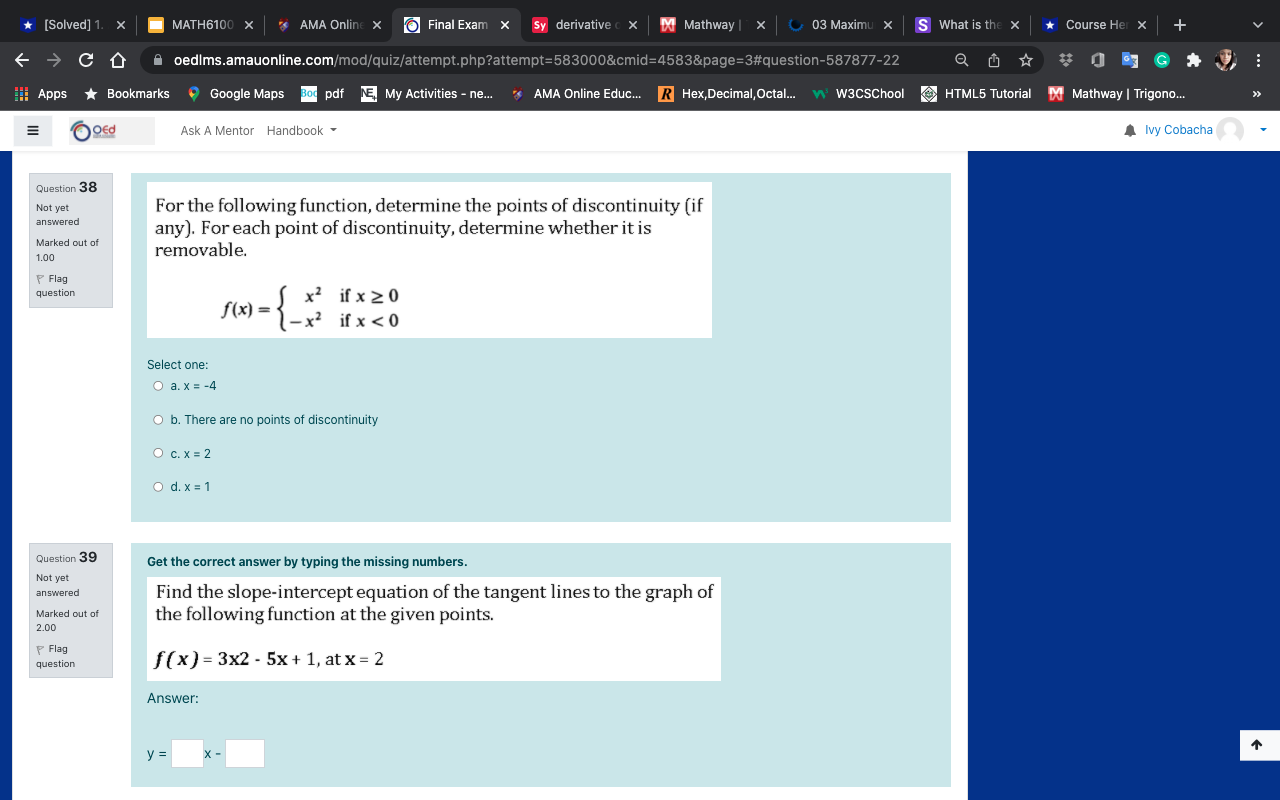Select answer choice b for no discontinuity points

tap(158, 419)
